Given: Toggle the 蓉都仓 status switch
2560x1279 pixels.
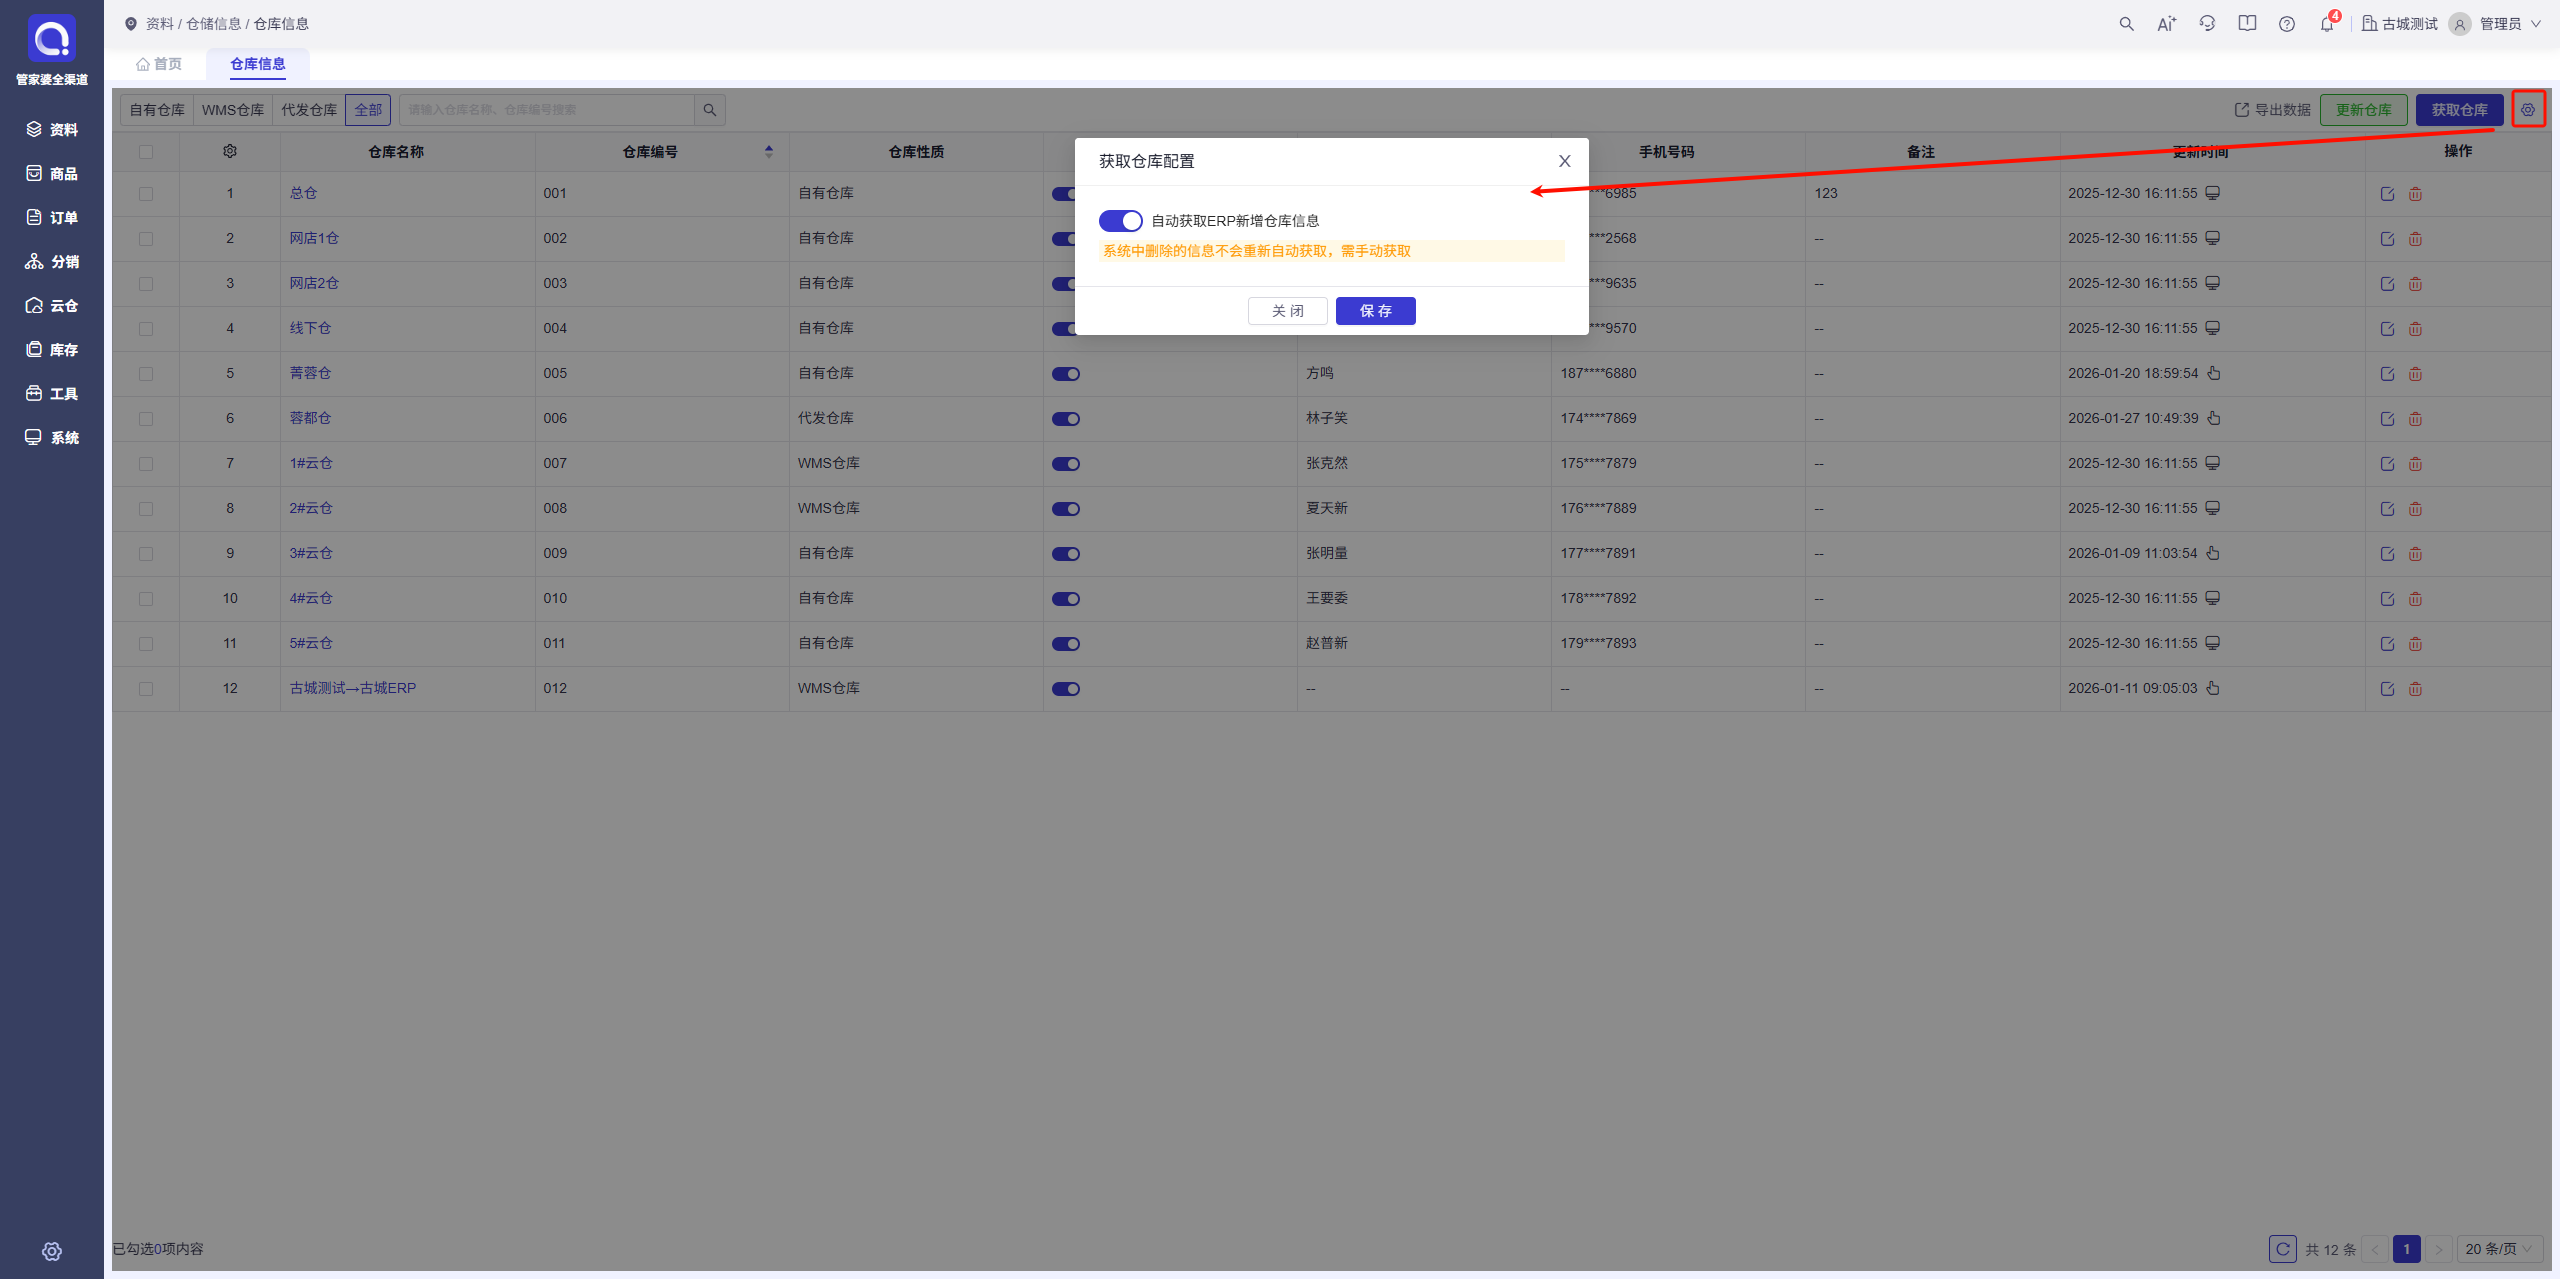Looking at the screenshot, I should tap(1066, 419).
